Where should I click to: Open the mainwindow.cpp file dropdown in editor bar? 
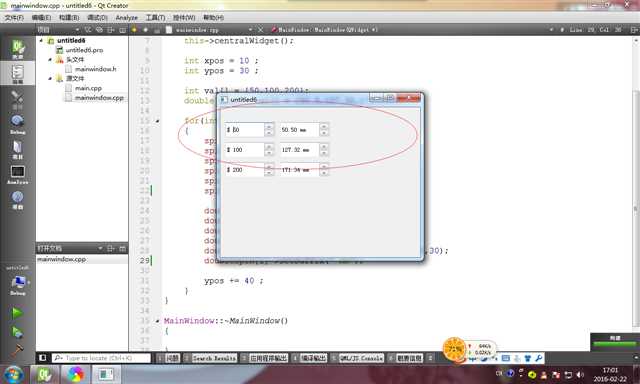[x=250, y=30]
